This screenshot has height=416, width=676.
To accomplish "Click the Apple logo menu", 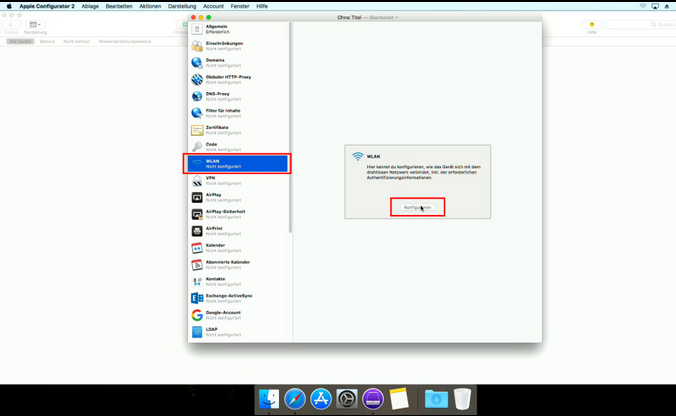I will tap(9, 6).
